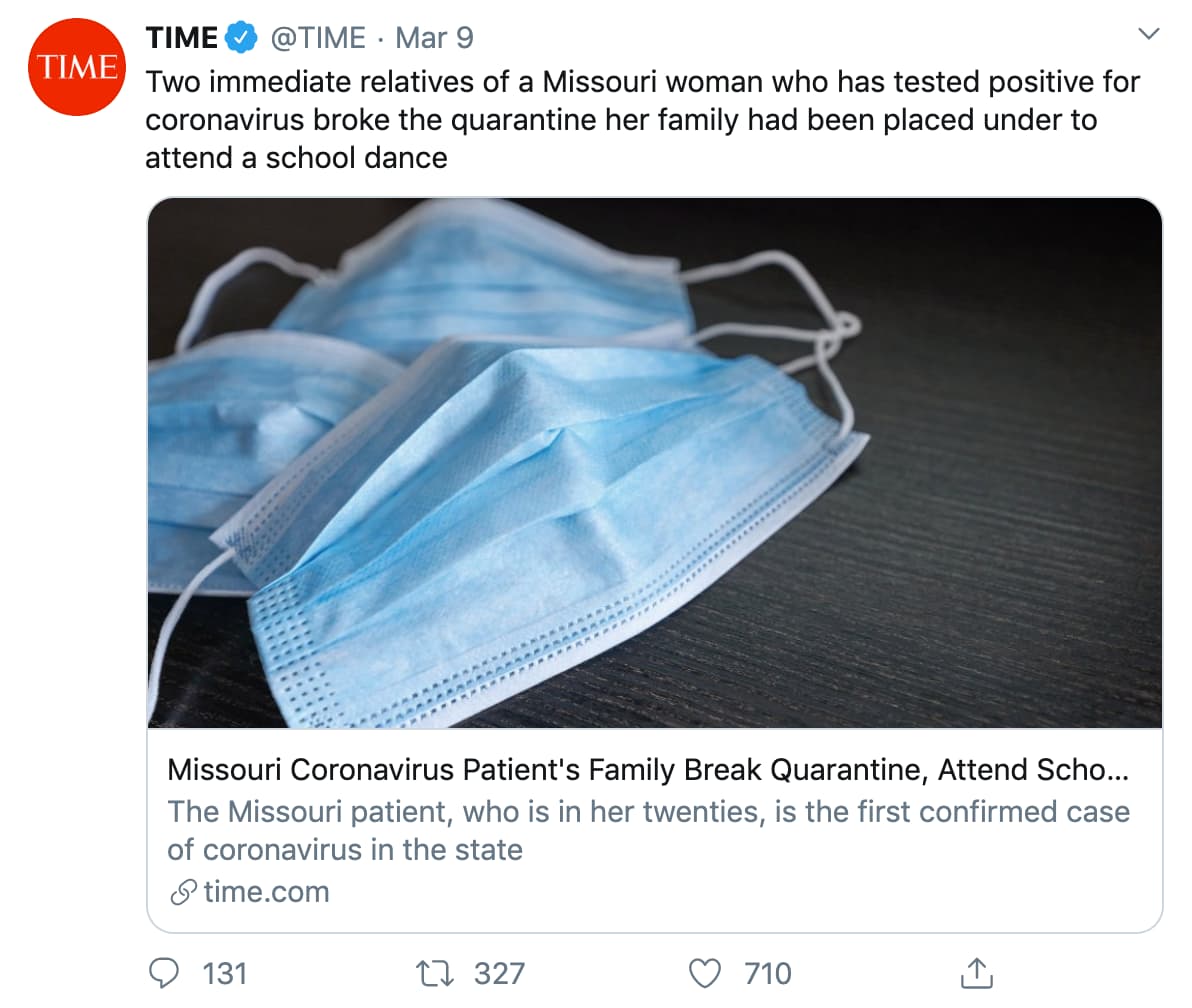Click the TIME profile avatar
This screenshot has width=1192, height=1008.
click(x=77, y=67)
